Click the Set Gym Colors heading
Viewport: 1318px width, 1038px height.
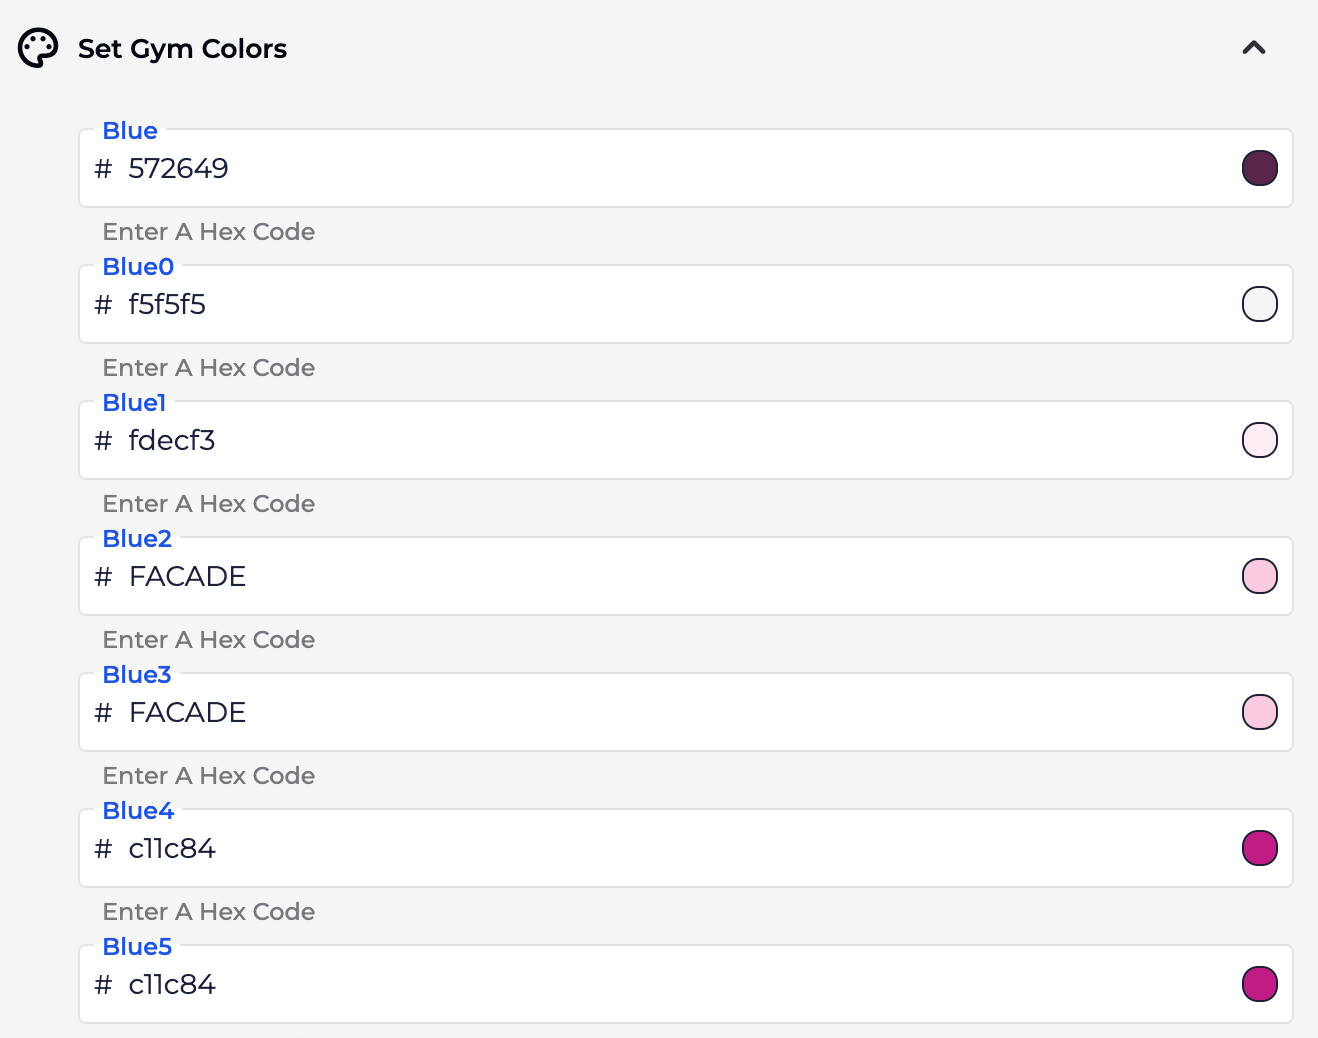pos(182,49)
